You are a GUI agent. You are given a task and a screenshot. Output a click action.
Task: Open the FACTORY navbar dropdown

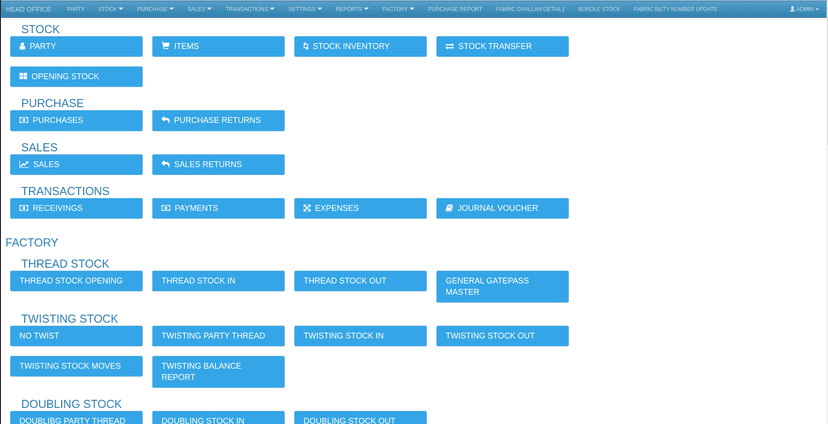pyautogui.click(x=398, y=9)
